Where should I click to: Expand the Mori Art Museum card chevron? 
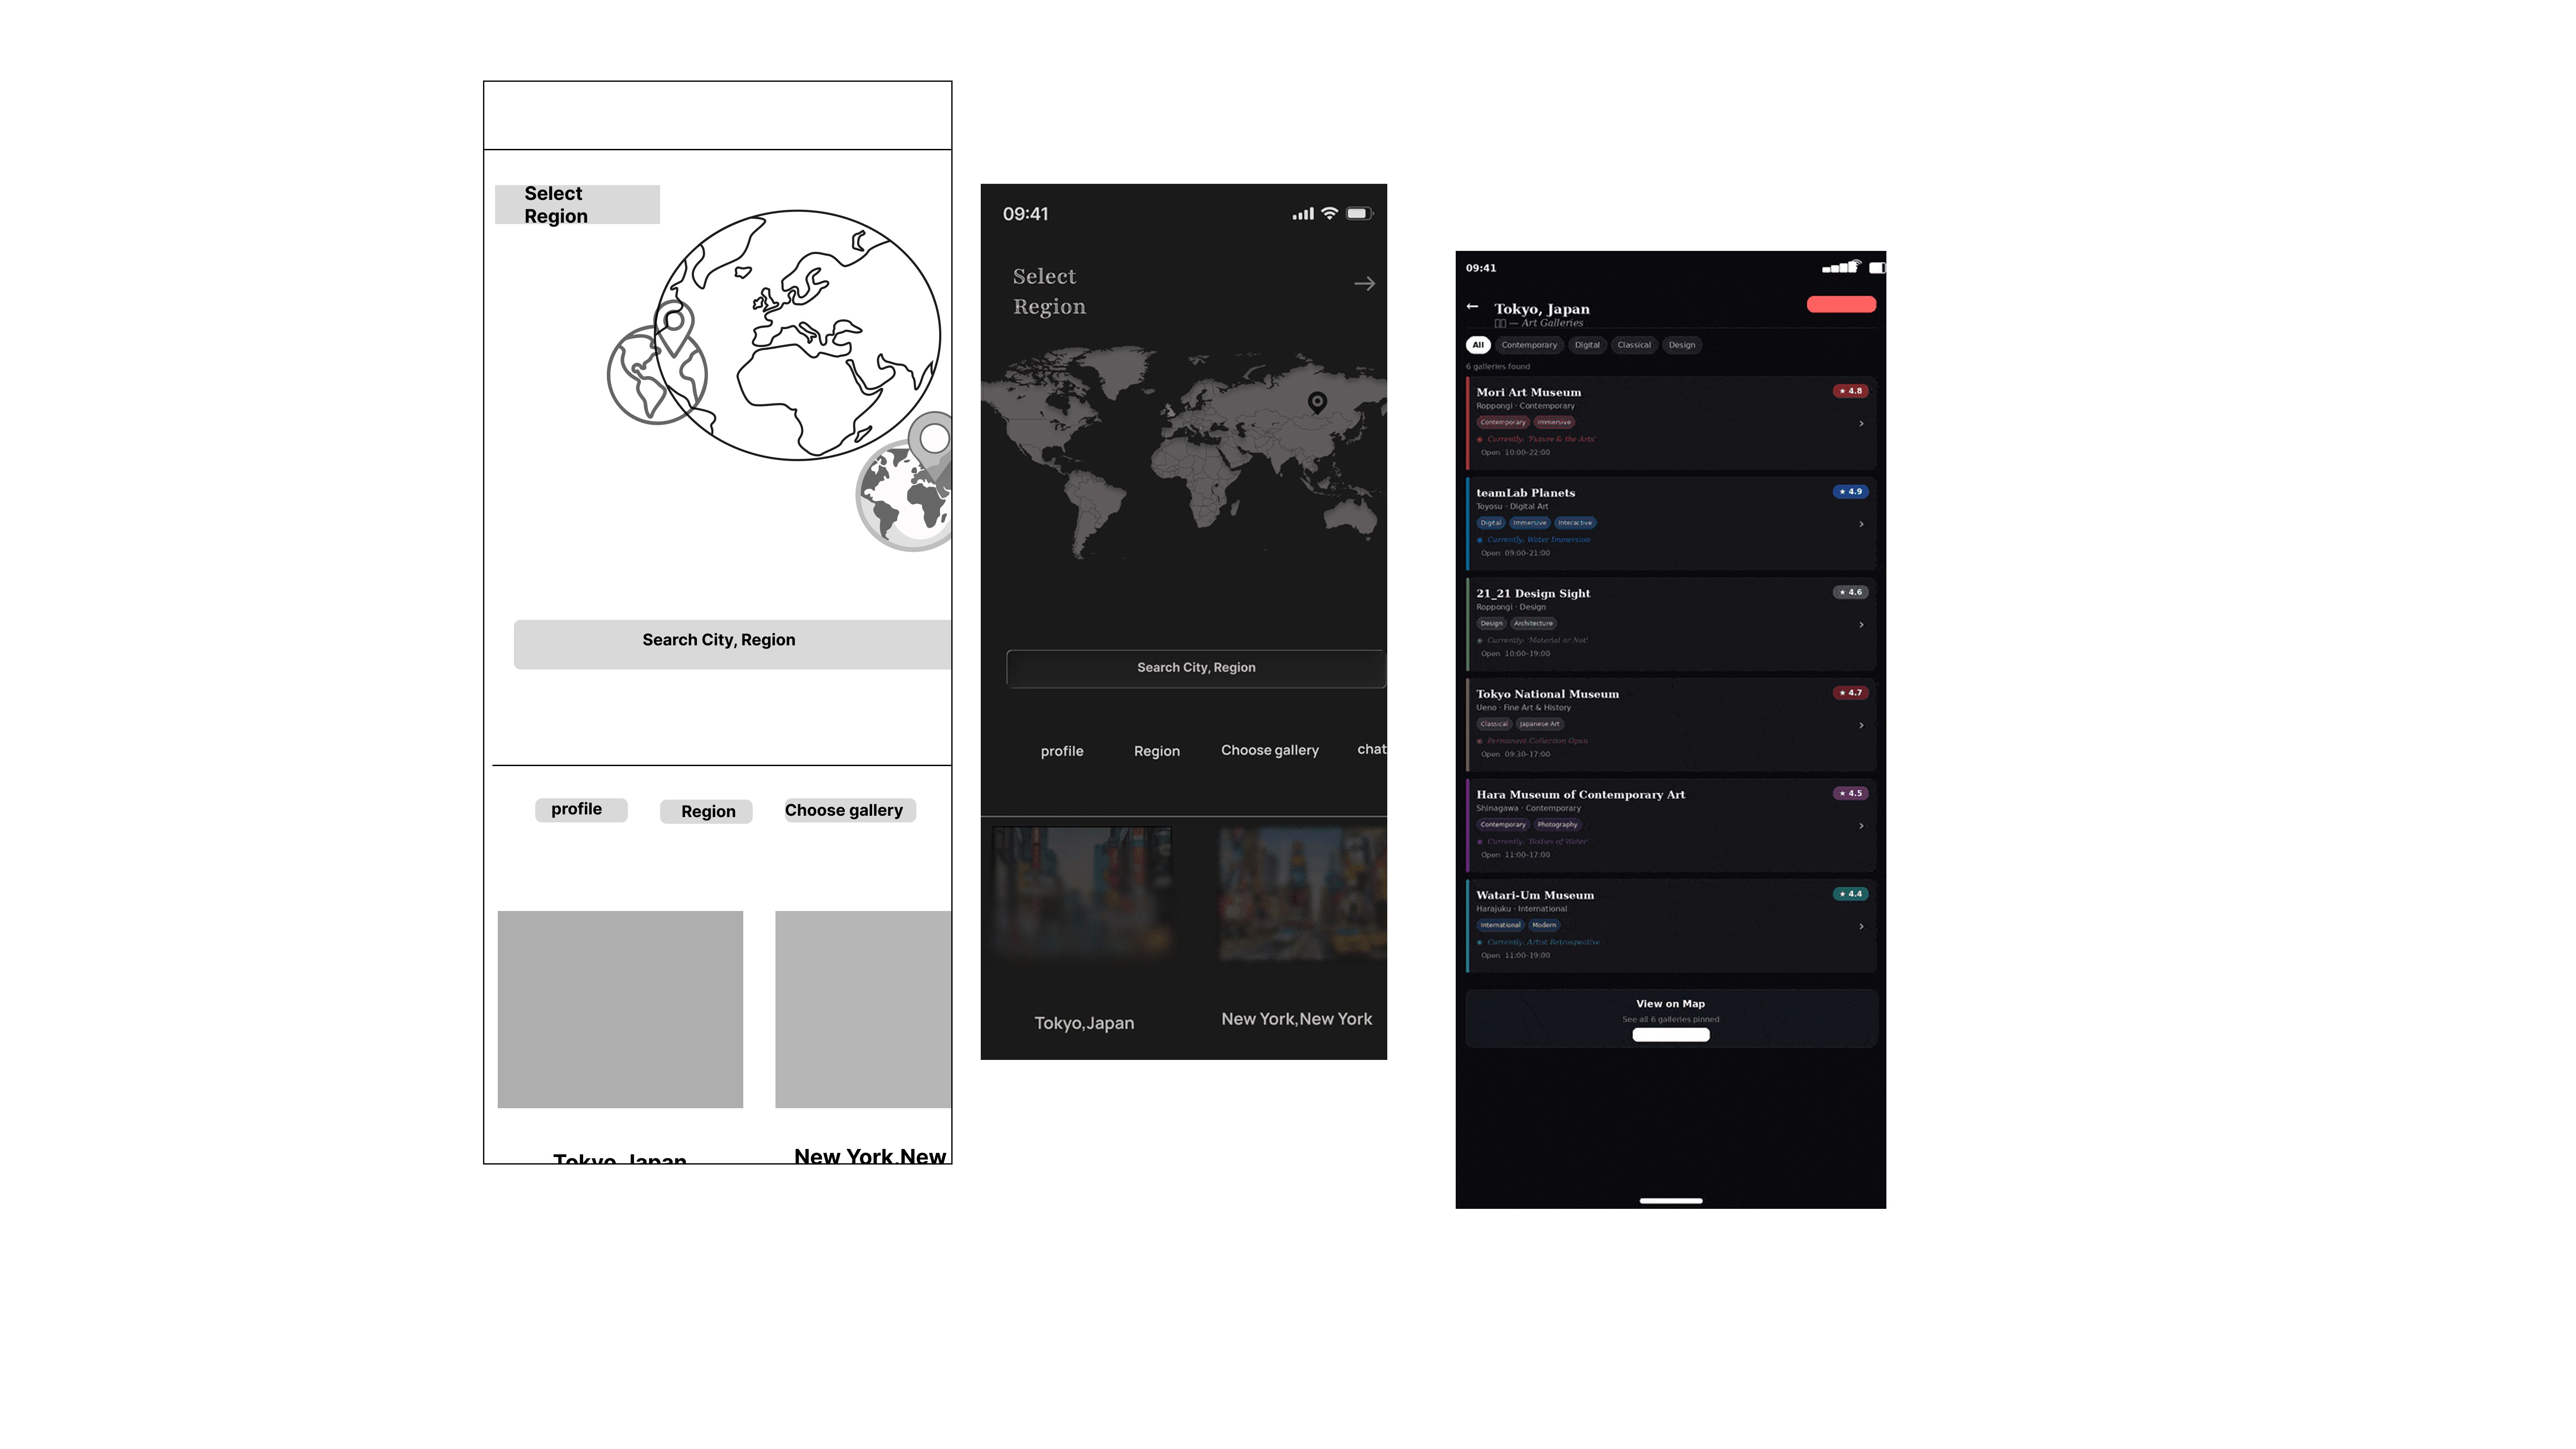pos(1861,424)
